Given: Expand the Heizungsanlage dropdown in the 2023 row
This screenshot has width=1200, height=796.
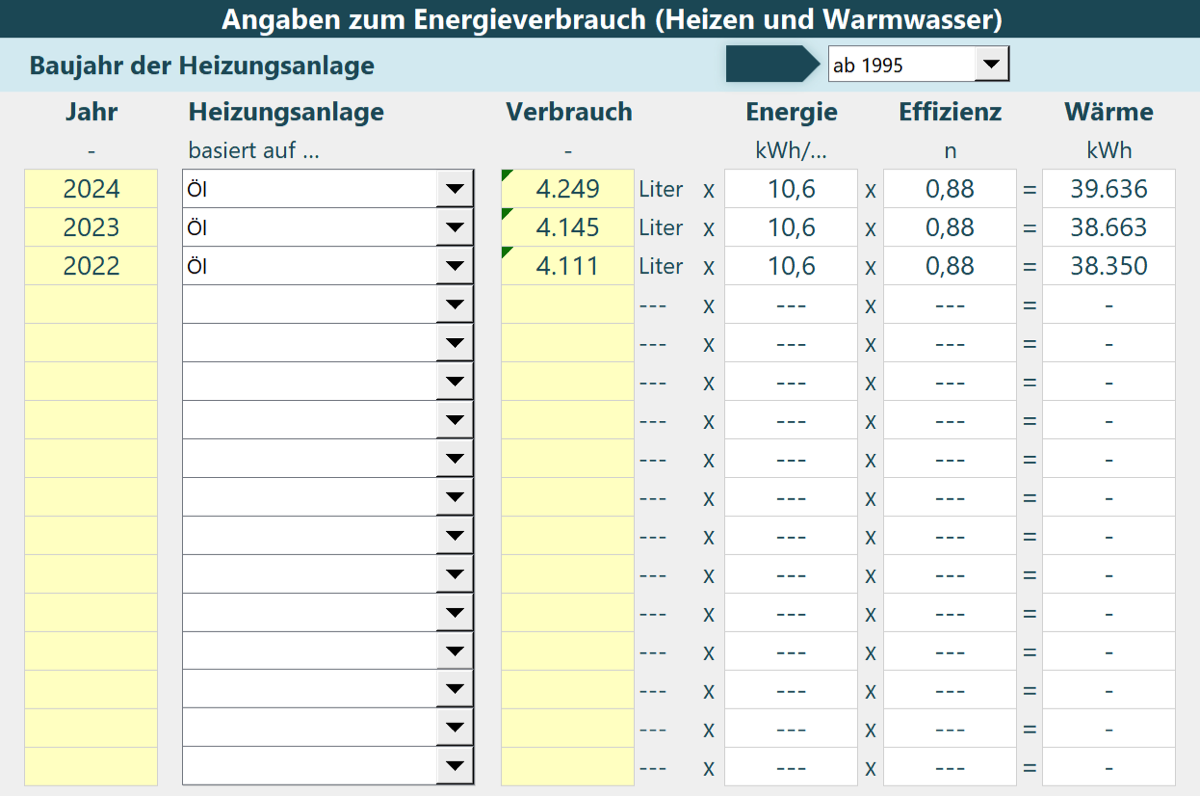Looking at the screenshot, I should click(x=455, y=227).
